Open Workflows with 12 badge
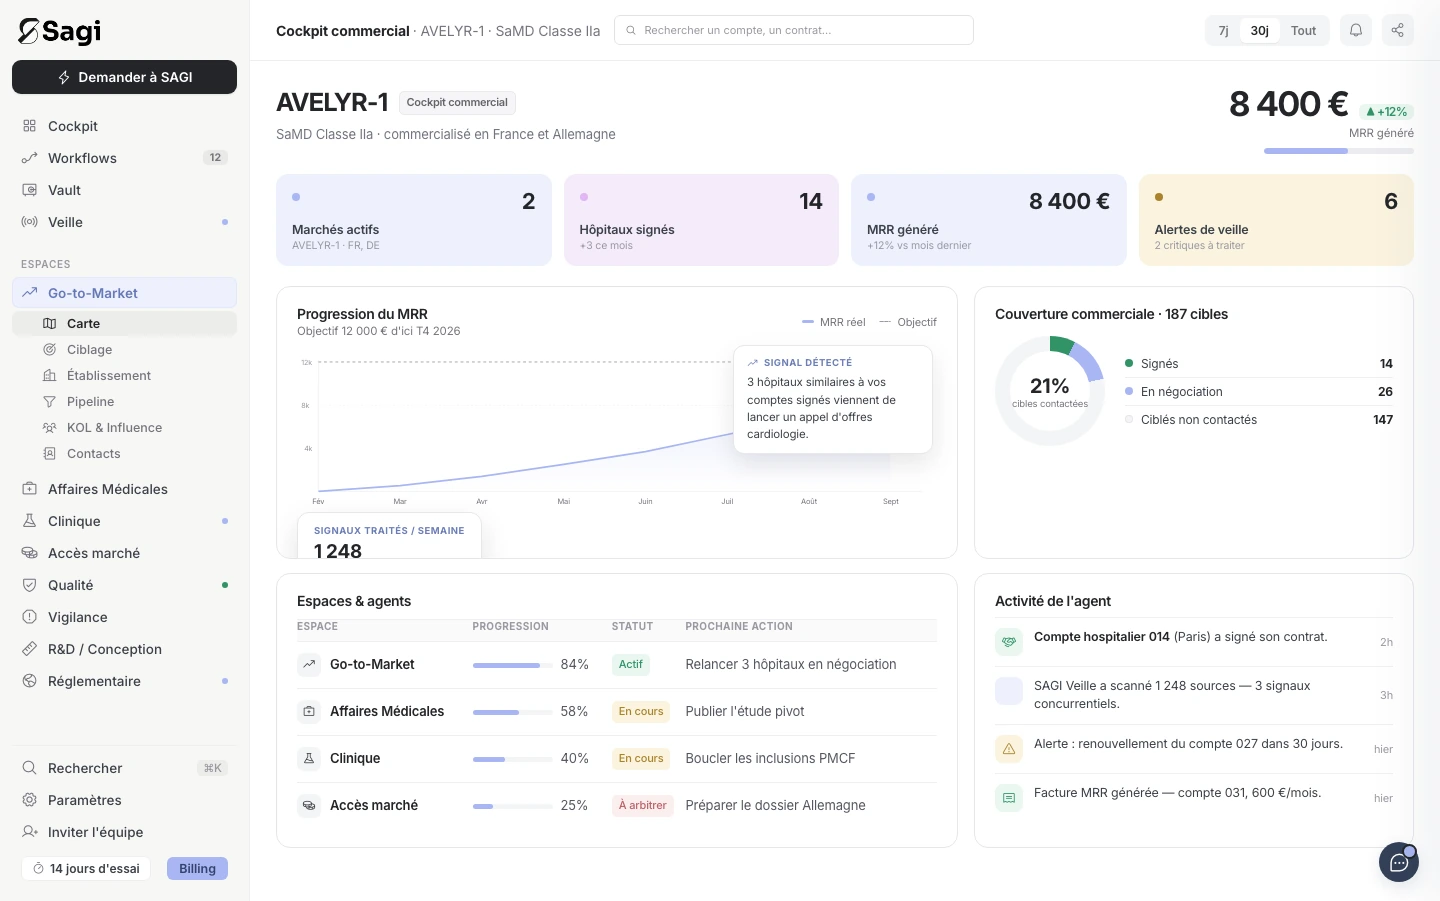Screen dimensions: 1440x901 (x=125, y=158)
